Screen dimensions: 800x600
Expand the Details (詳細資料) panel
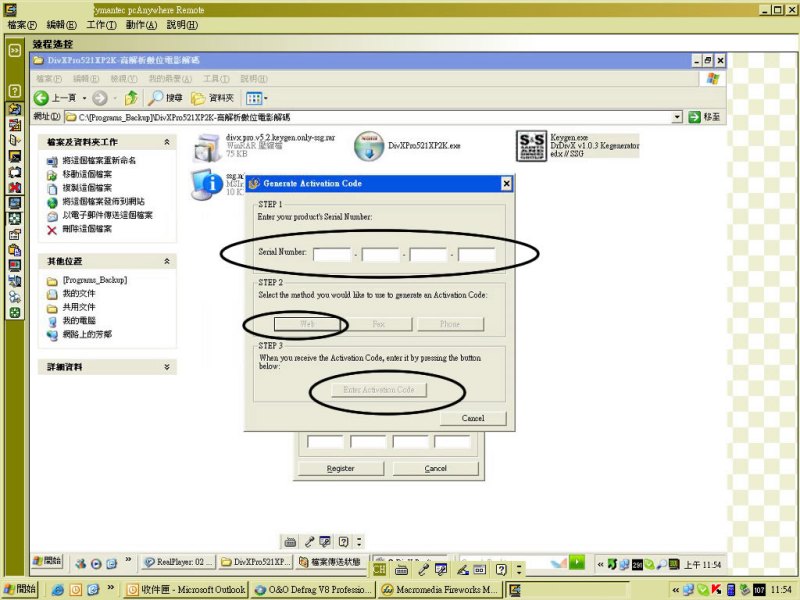[x=167, y=367]
